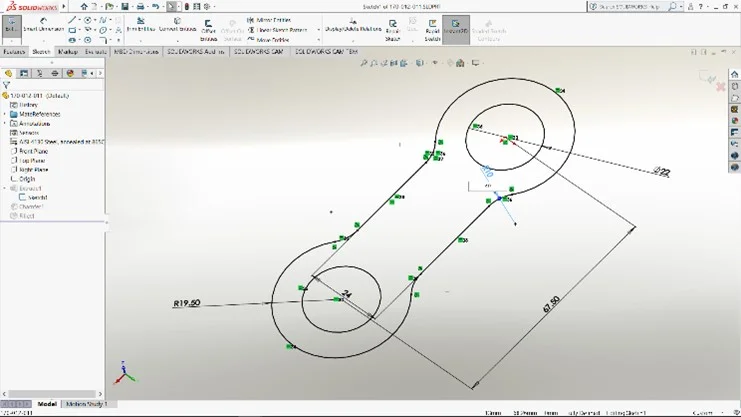The width and height of the screenshot is (741, 417).
Task: Select the Smart Dimension tool
Action: (x=43, y=24)
